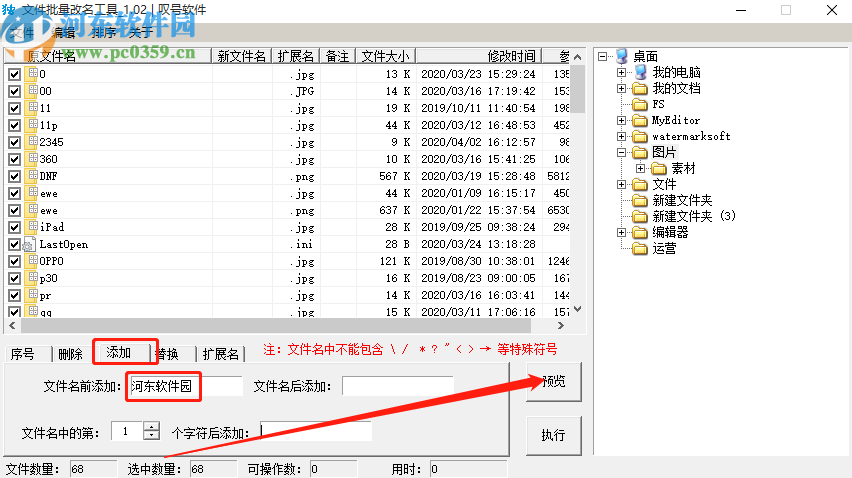Click the image icon beside file p30

[32, 278]
